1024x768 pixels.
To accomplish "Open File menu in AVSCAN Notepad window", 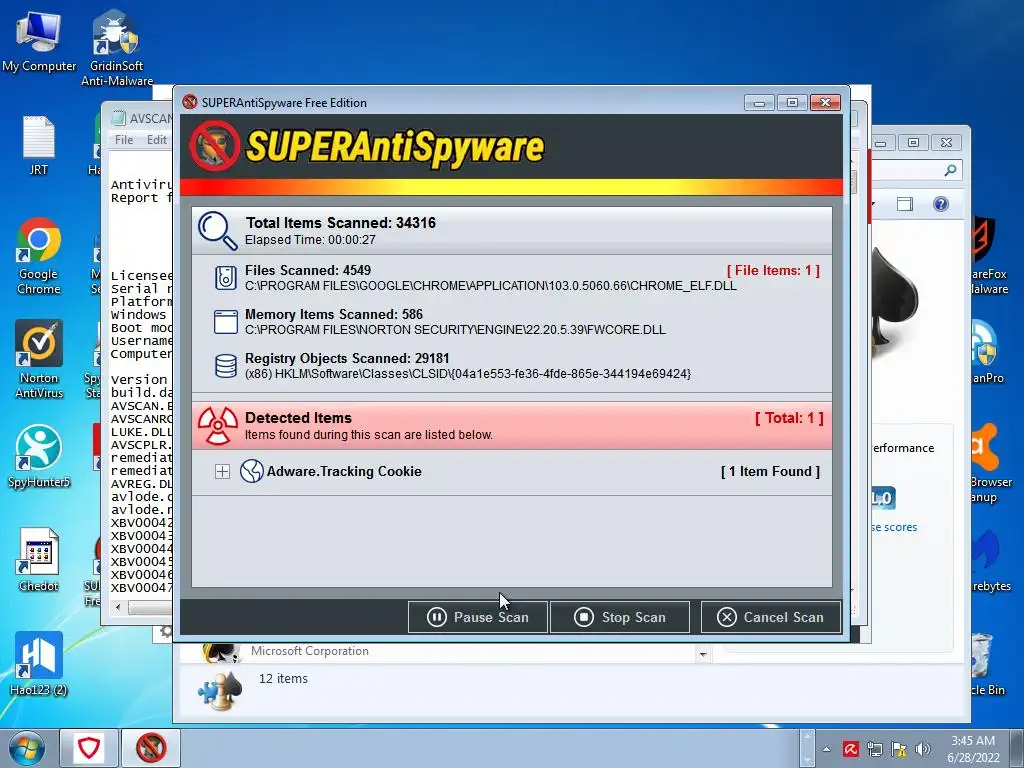I will (123, 140).
